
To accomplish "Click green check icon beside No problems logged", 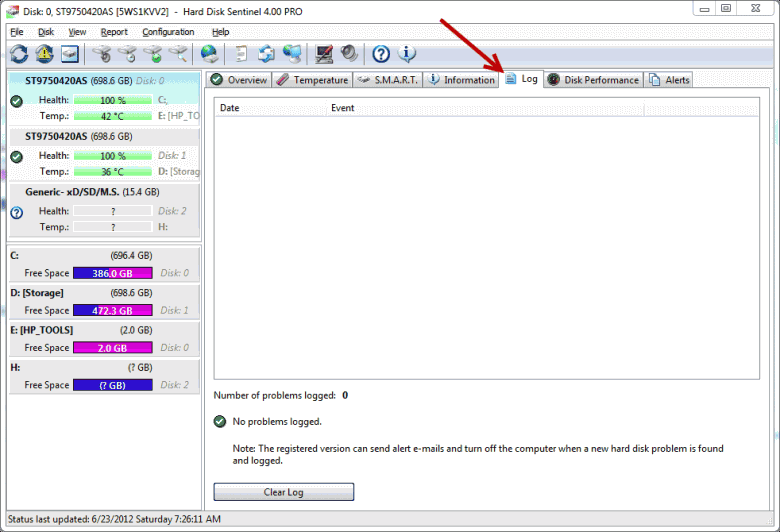I will (x=220, y=422).
